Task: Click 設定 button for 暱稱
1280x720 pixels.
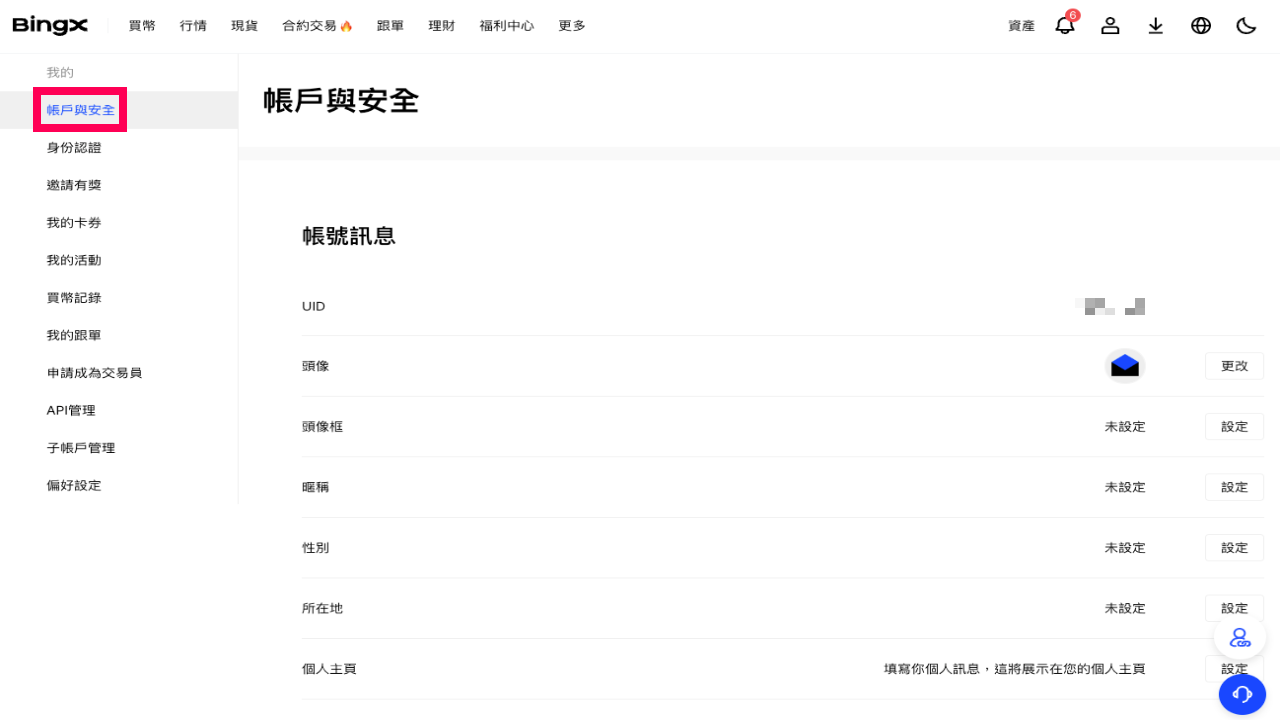Action: click(x=1234, y=487)
